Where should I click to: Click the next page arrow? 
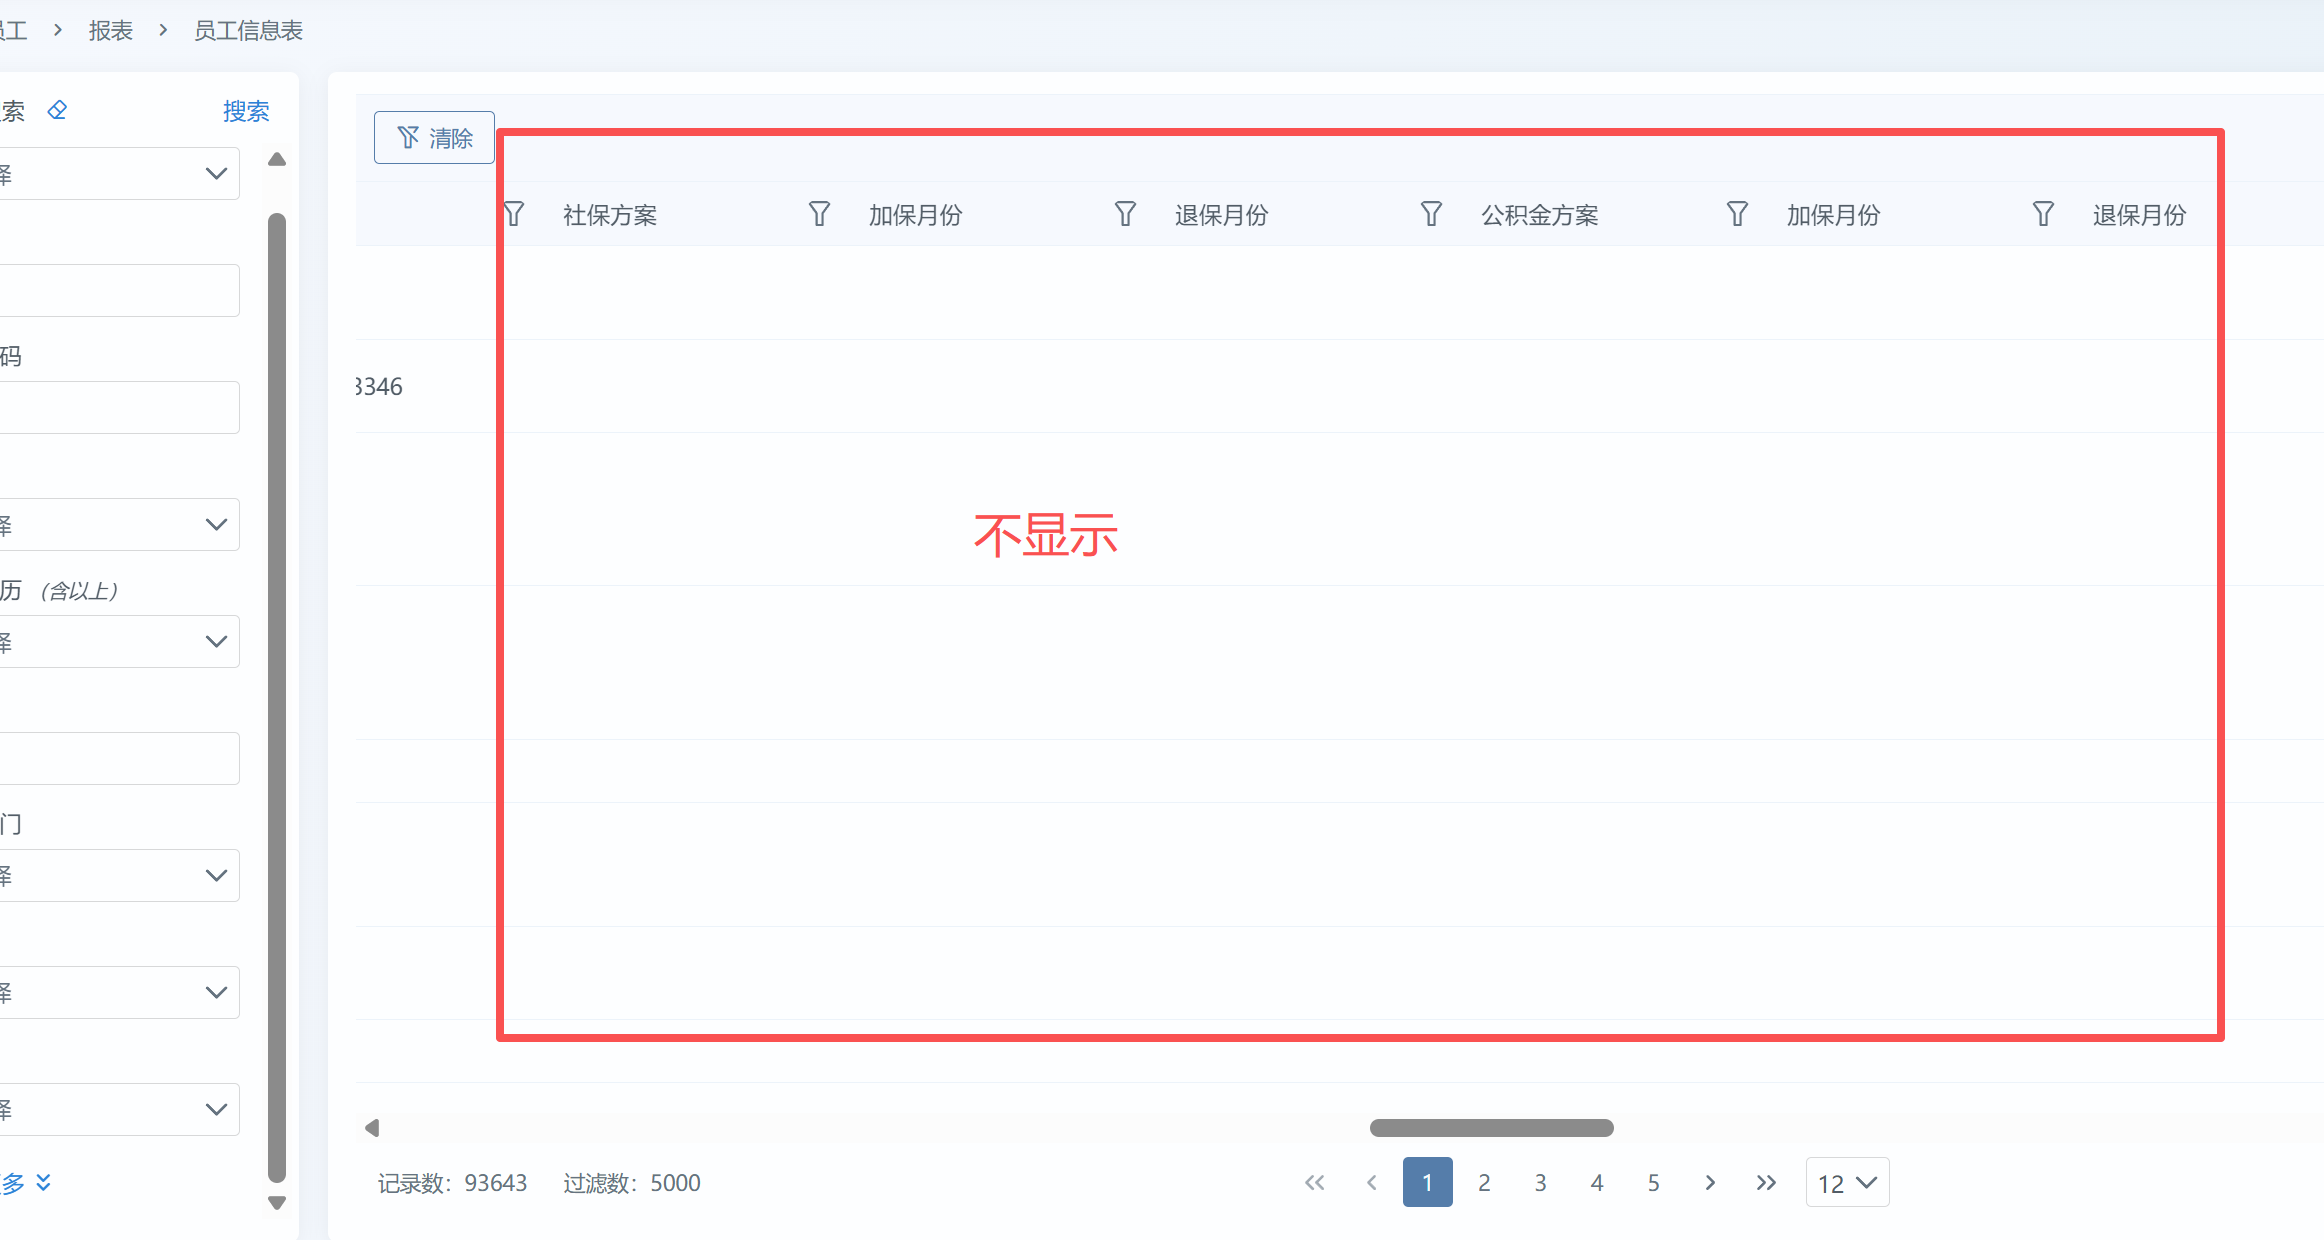coord(1710,1183)
